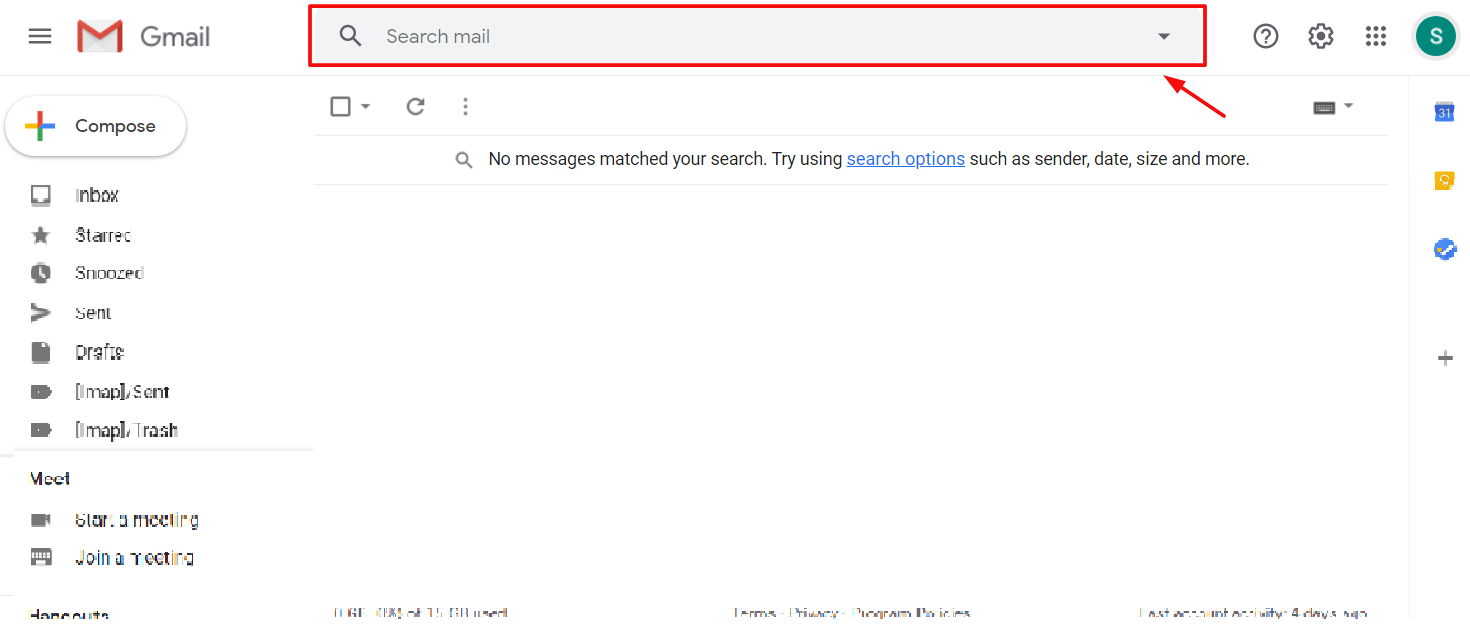This screenshot has height=629, width=1470.
Task: Open the hamburger menu to collapse the sidebar
Action: (39, 36)
